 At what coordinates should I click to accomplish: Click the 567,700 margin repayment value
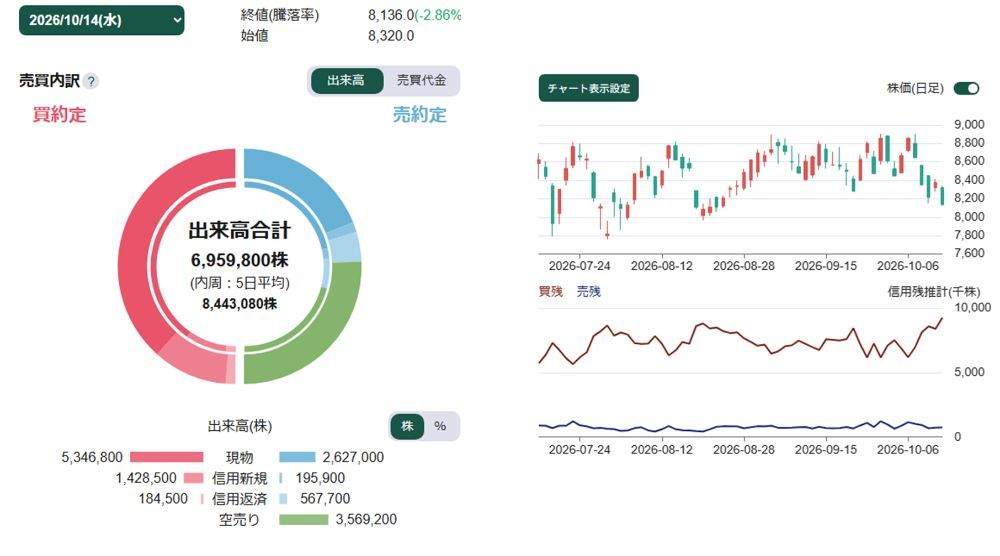325,499
